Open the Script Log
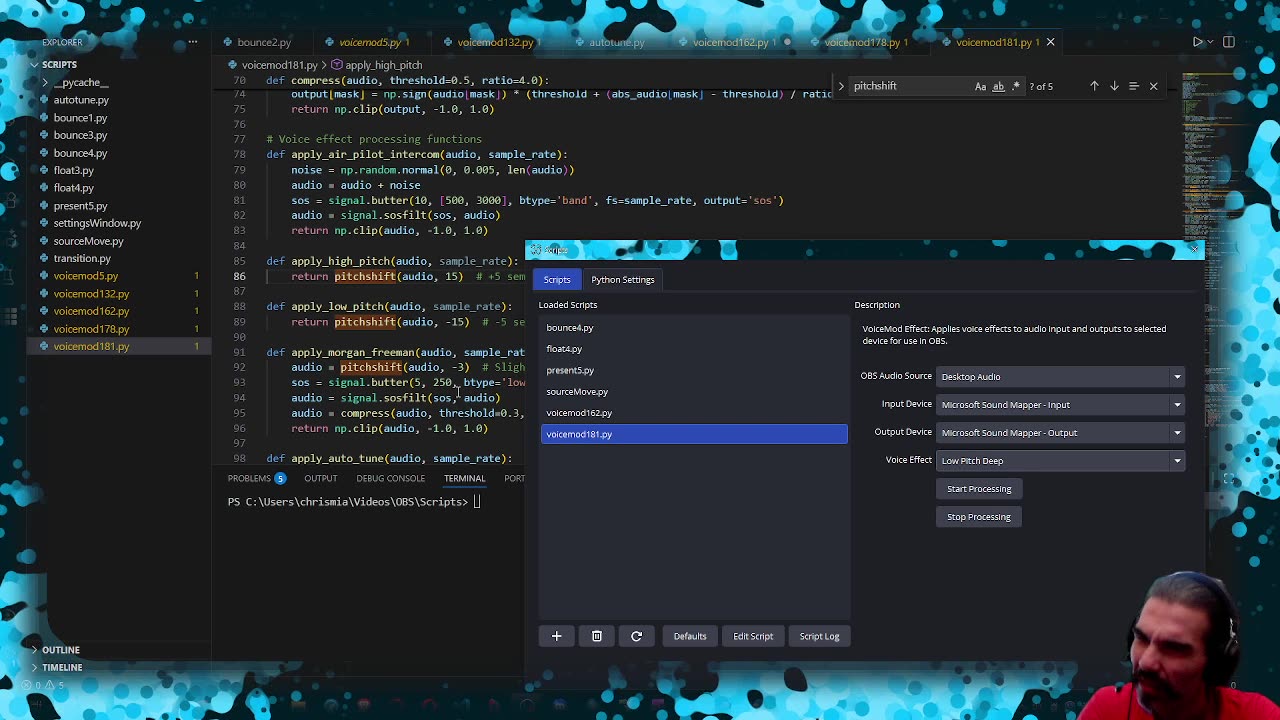Viewport: 1280px width, 720px height. pyautogui.click(x=819, y=636)
